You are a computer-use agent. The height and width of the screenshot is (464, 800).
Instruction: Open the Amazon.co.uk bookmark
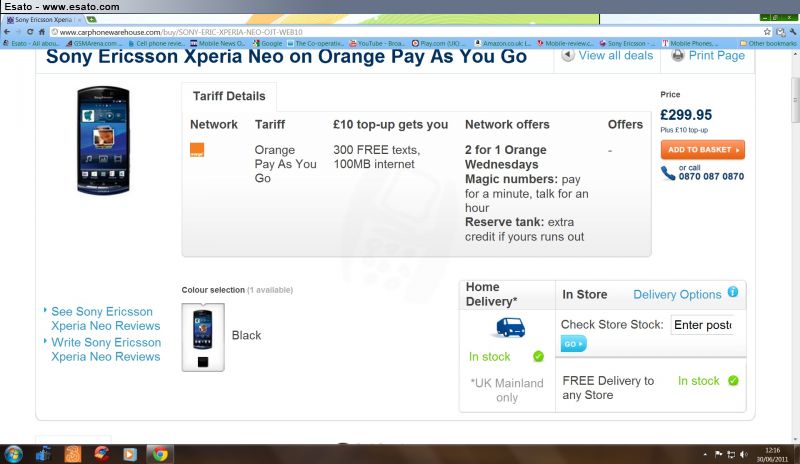click(503, 43)
